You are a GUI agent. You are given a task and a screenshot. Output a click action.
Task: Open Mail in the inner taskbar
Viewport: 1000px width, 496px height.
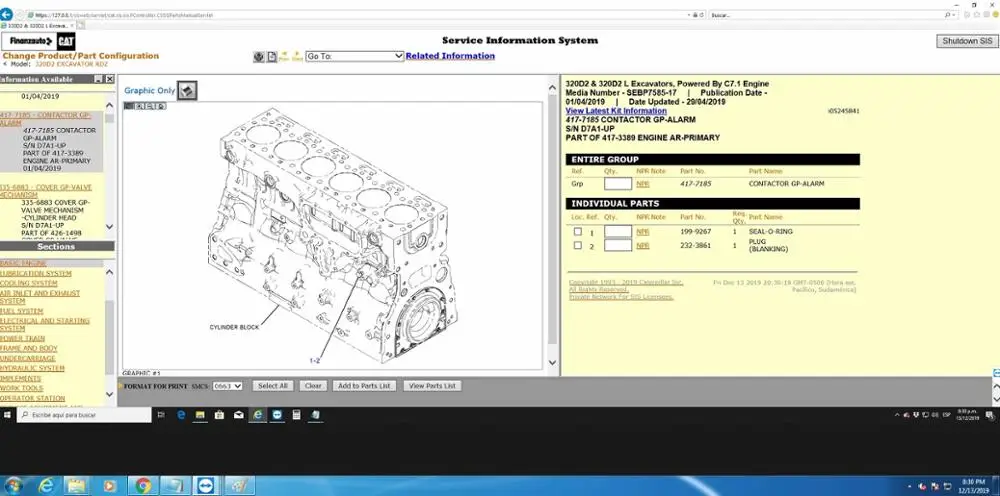pos(239,415)
